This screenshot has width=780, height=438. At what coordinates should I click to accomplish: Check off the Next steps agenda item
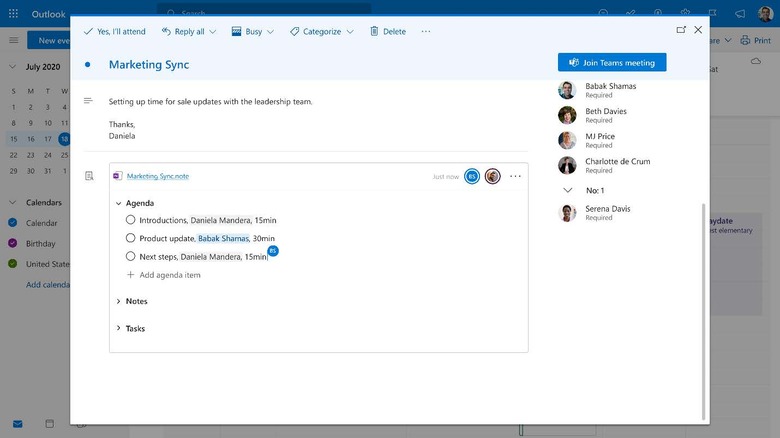130,256
